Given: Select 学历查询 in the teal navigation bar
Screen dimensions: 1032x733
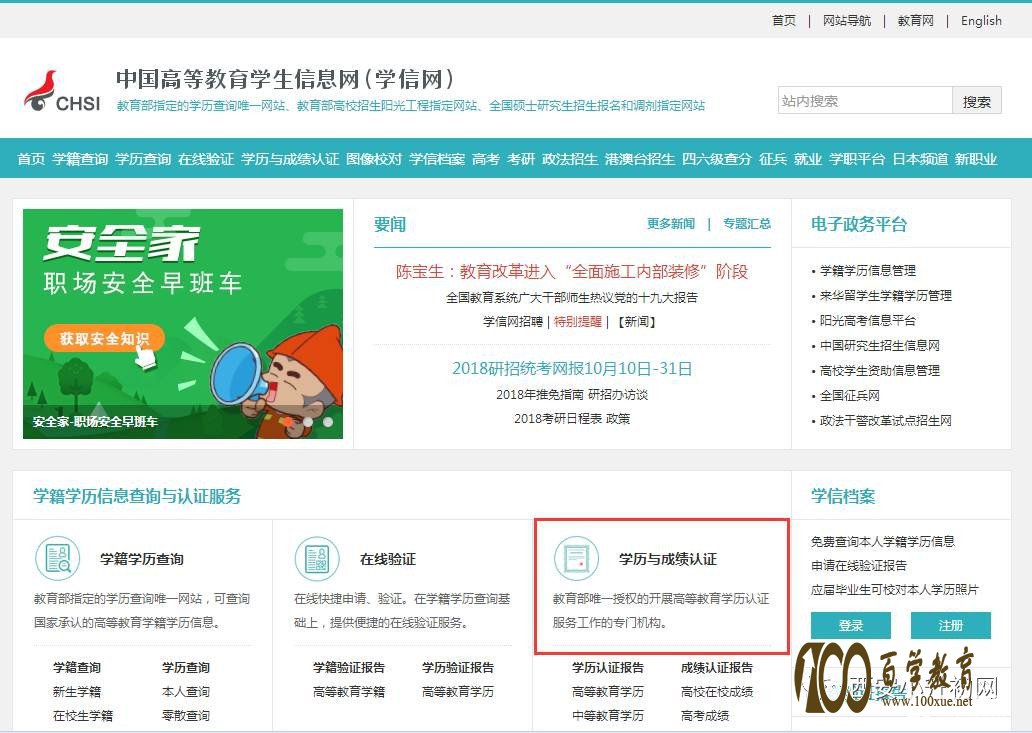Looking at the screenshot, I should coord(143,159).
